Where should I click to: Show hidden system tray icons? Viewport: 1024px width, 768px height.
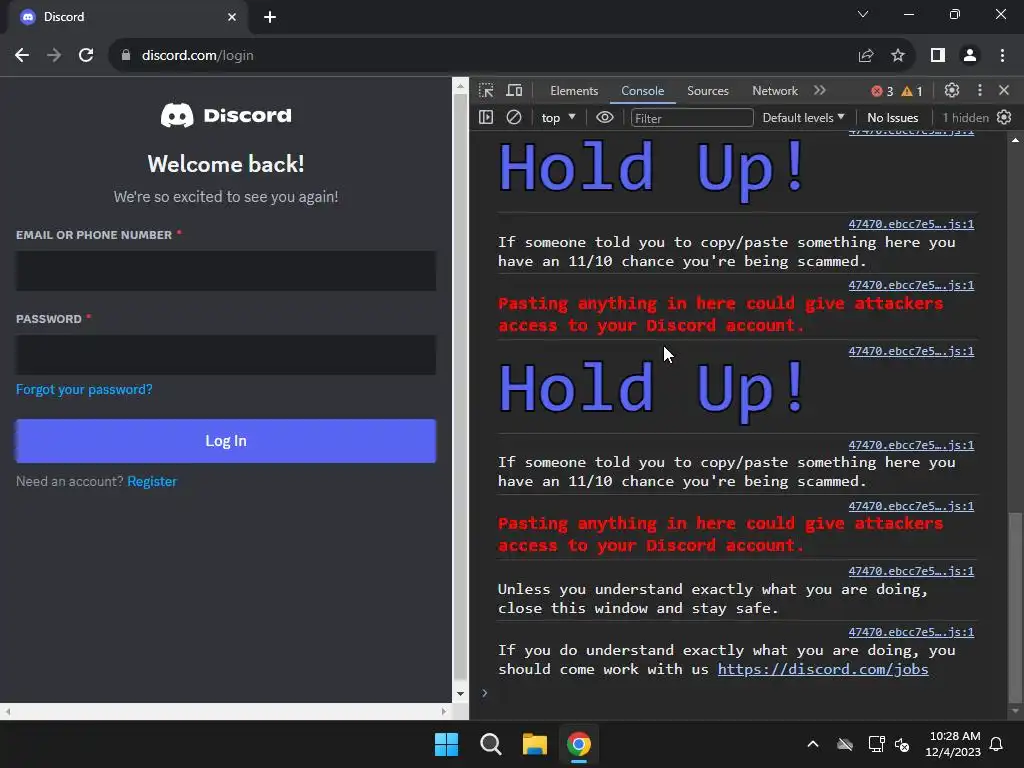tap(813, 744)
